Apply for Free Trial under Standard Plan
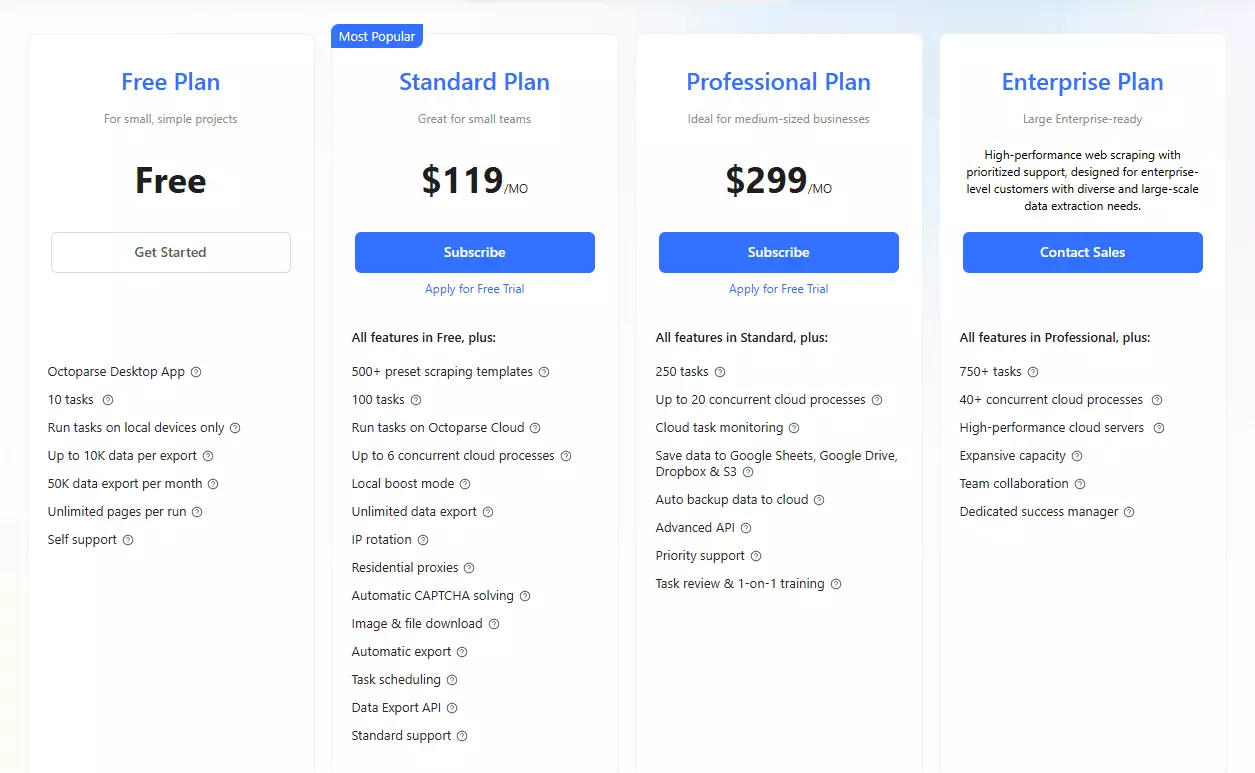 pyautogui.click(x=475, y=289)
